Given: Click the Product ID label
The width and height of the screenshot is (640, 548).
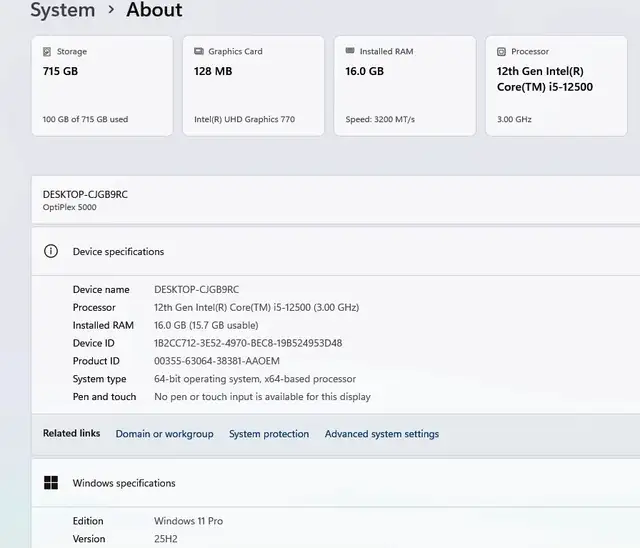Looking at the screenshot, I should click(96, 361).
